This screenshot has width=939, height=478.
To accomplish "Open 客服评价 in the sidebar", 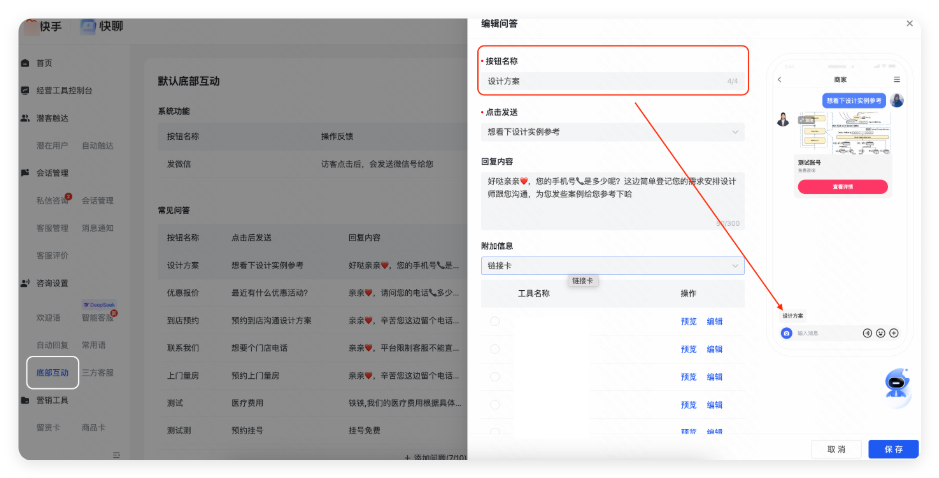I will click(52, 255).
